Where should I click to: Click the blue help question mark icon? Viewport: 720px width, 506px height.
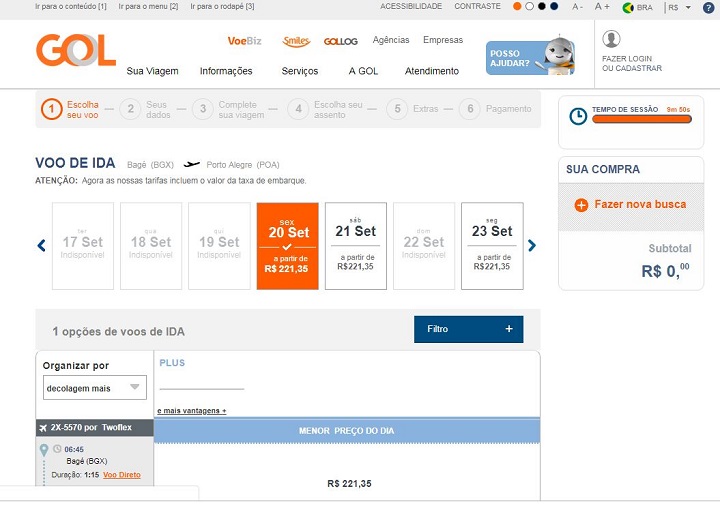[709, 7]
